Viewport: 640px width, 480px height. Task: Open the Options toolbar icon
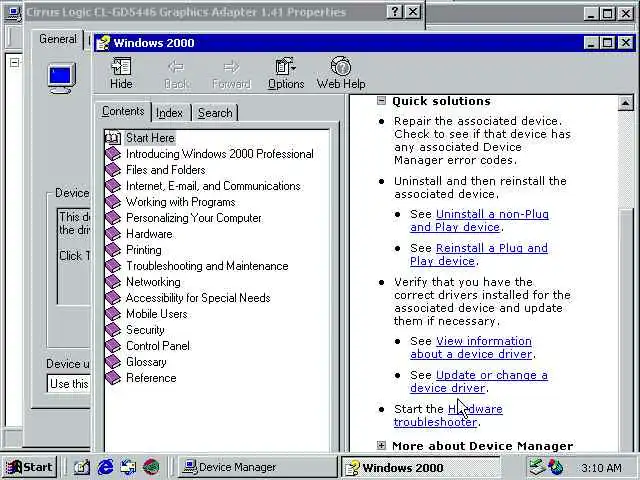coord(286,66)
